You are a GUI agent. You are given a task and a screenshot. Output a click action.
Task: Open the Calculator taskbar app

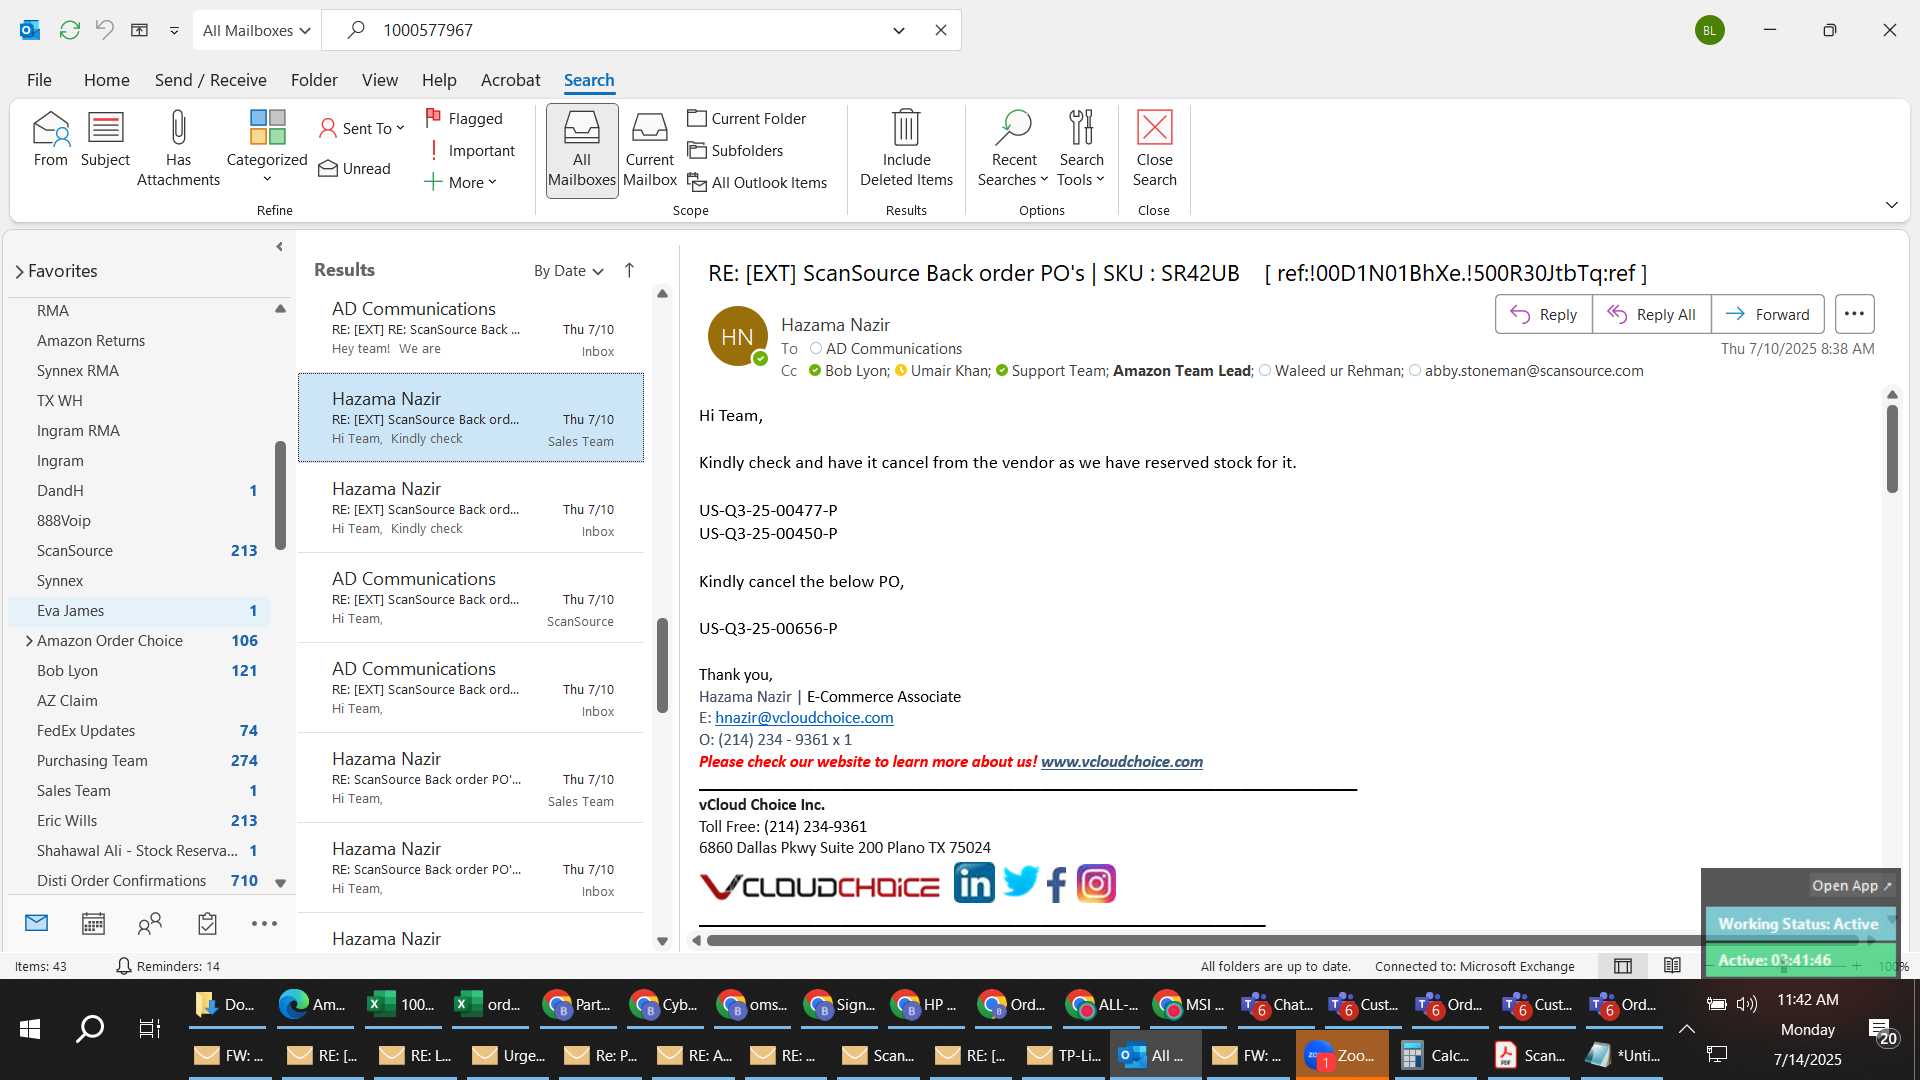click(1436, 1056)
